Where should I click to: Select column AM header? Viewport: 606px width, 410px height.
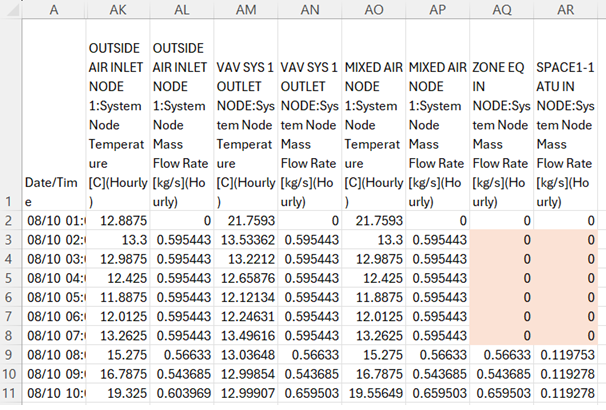point(246,9)
